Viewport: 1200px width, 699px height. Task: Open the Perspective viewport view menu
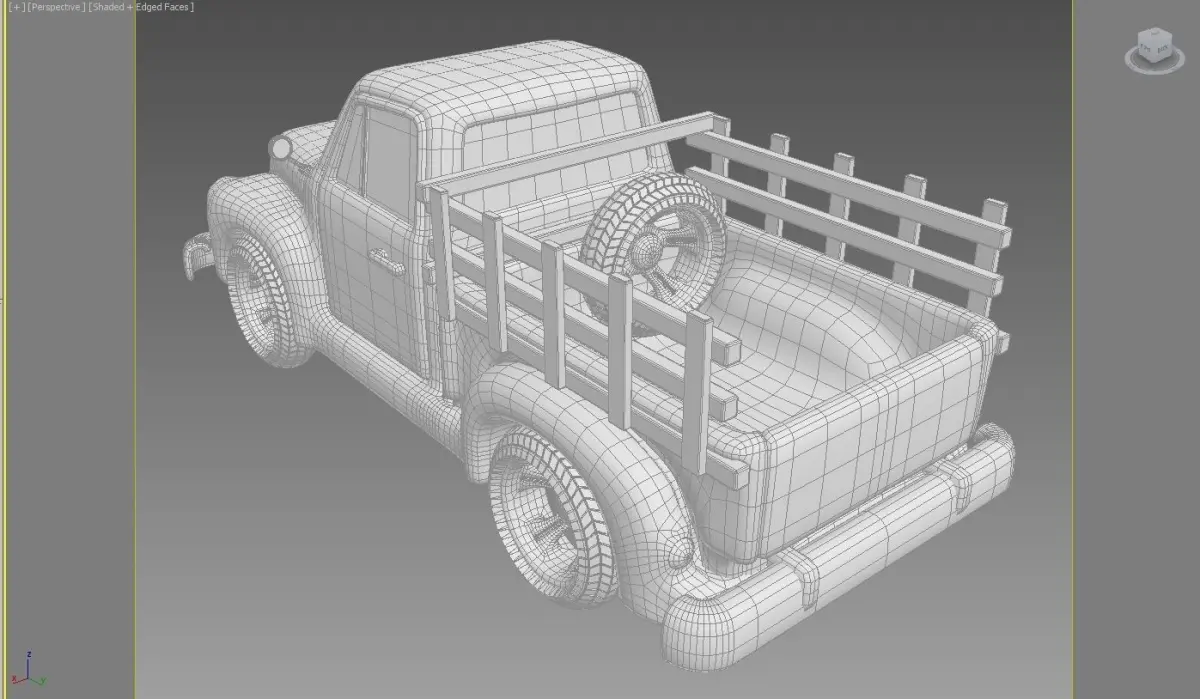[56, 7]
